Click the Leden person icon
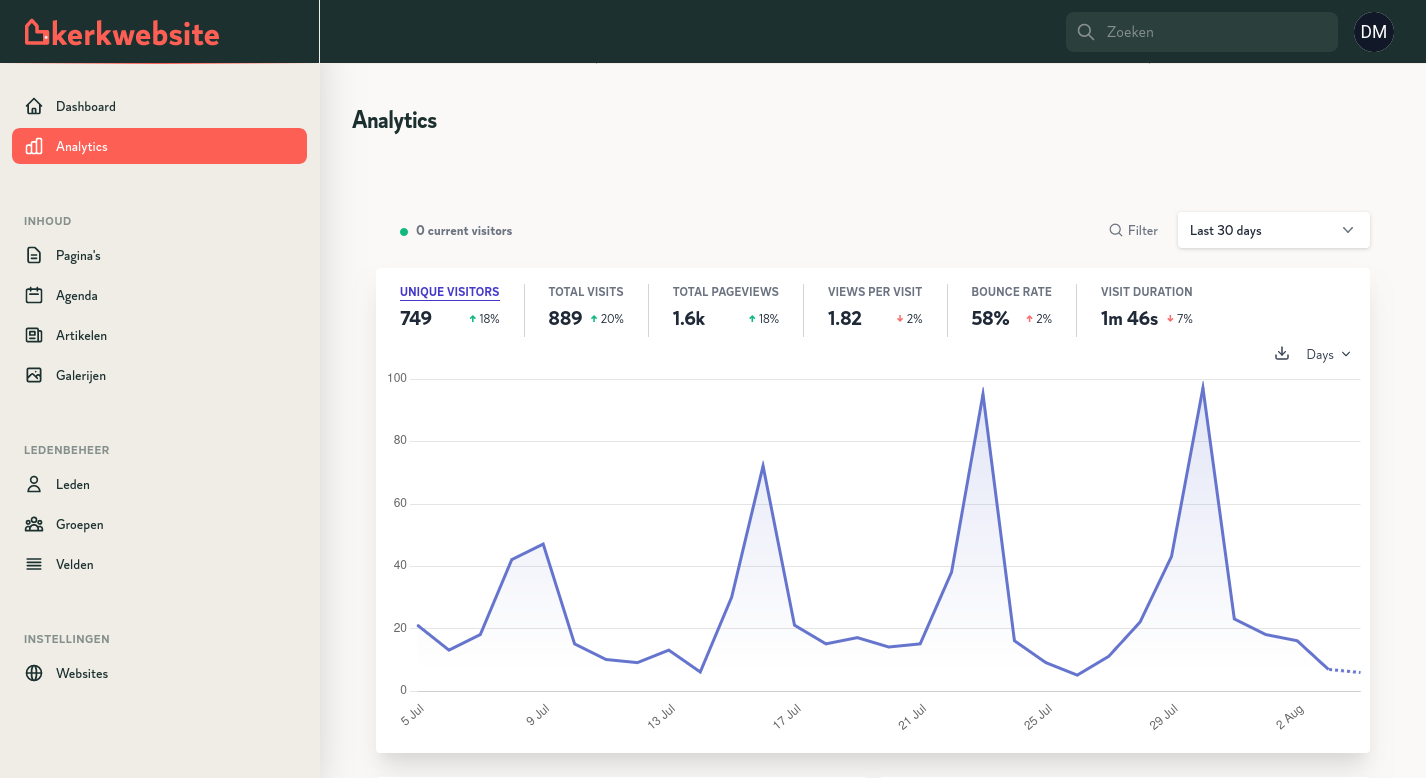The height and width of the screenshot is (778, 1426). coord(34,485)
